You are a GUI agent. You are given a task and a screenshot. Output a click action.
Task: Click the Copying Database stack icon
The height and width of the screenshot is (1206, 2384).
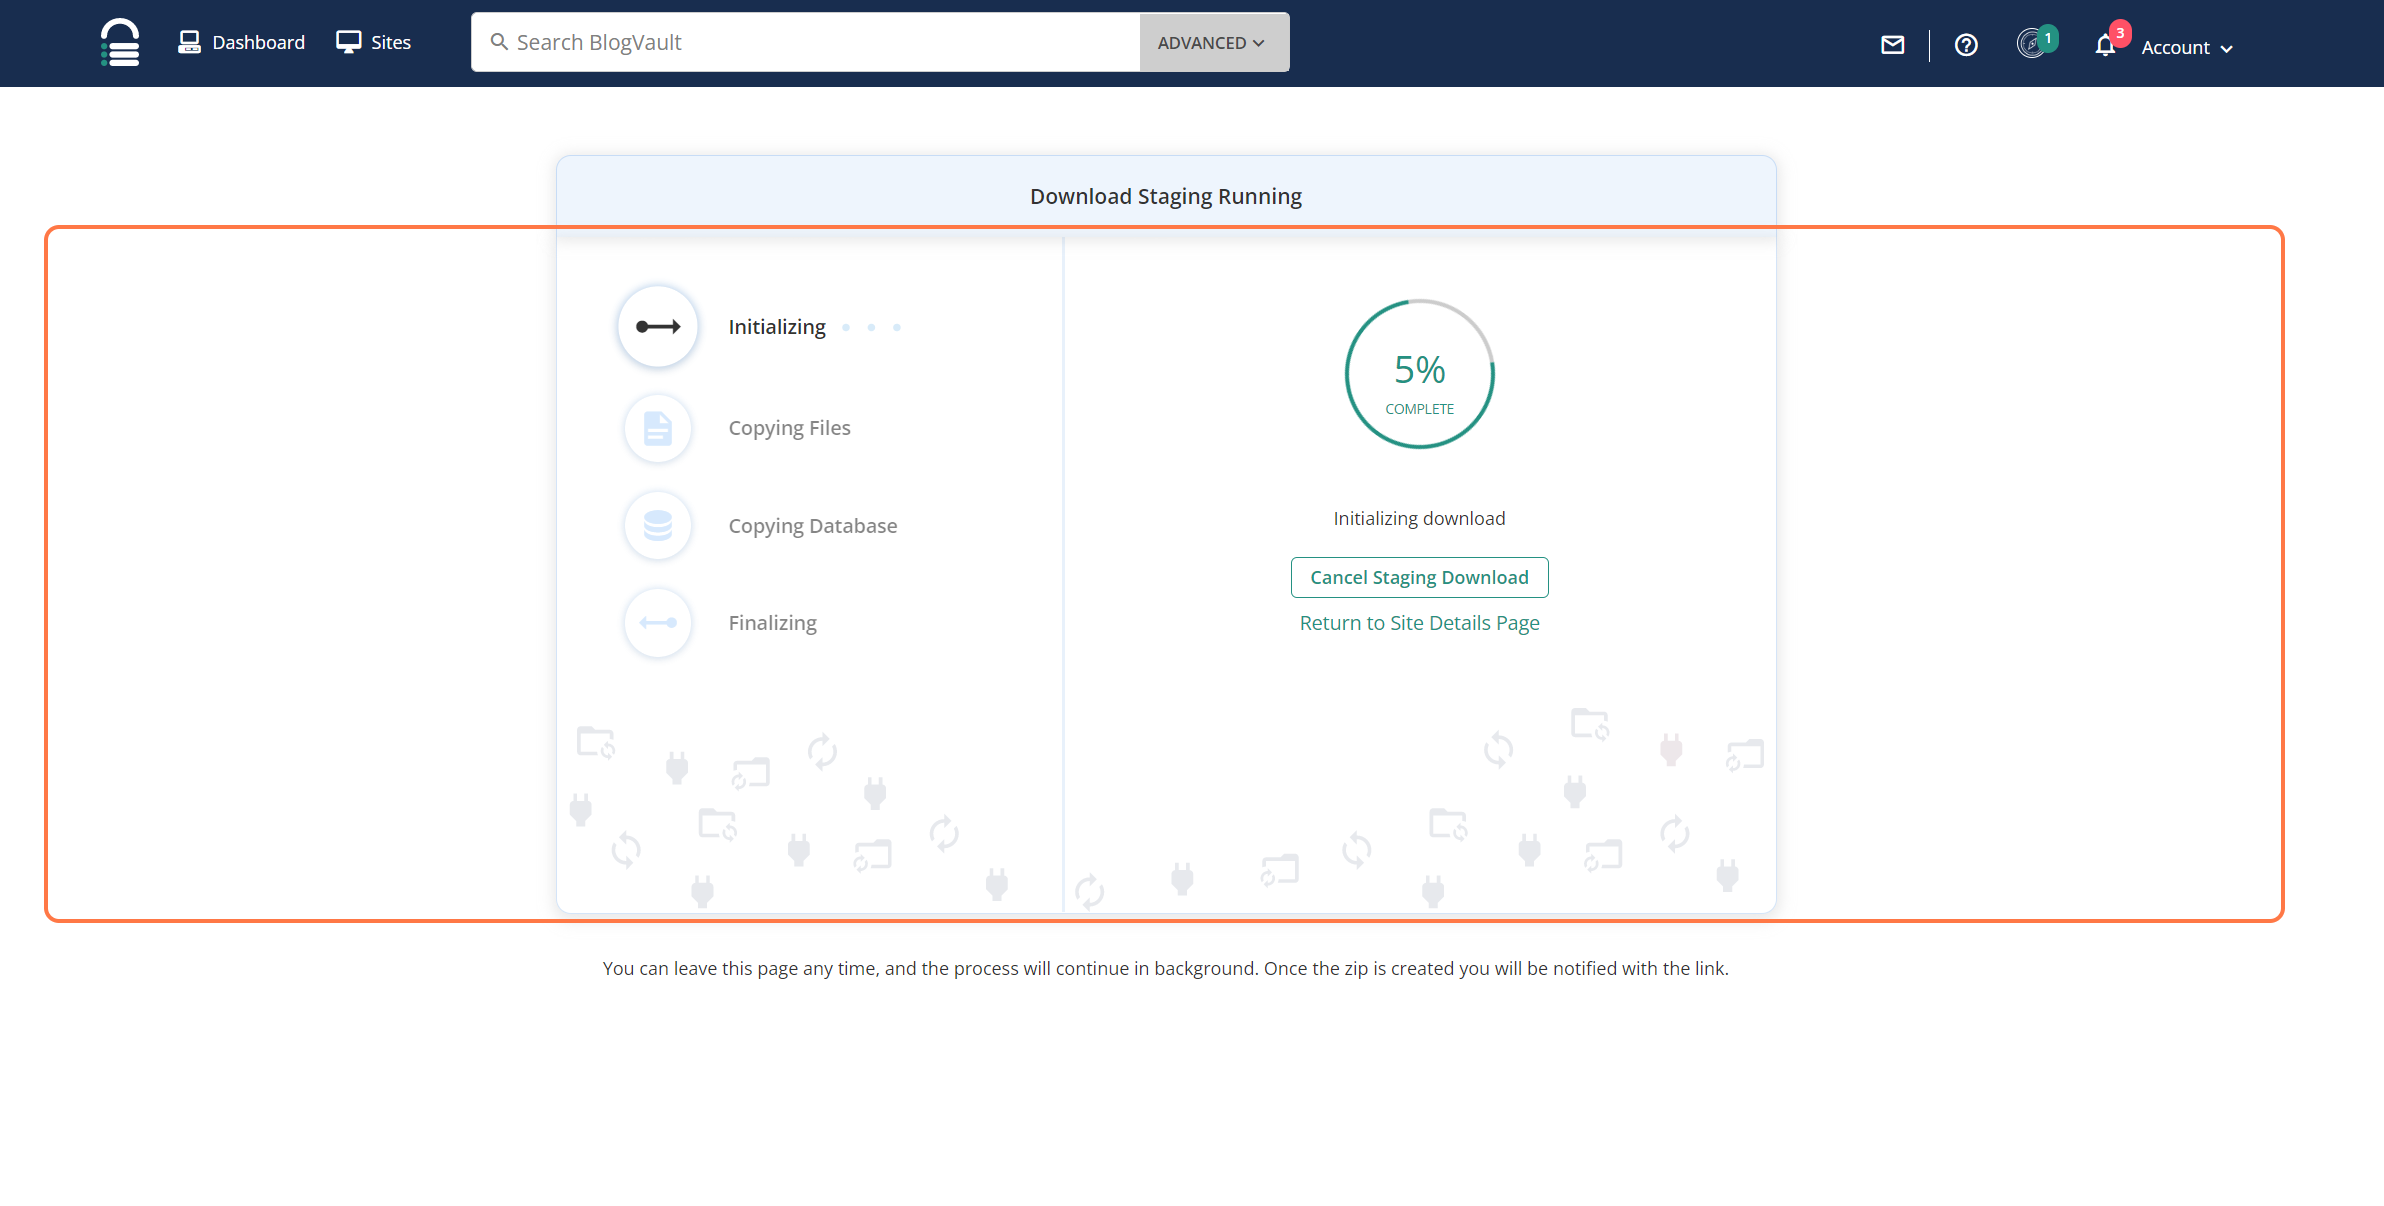click(x=658, y=526)
